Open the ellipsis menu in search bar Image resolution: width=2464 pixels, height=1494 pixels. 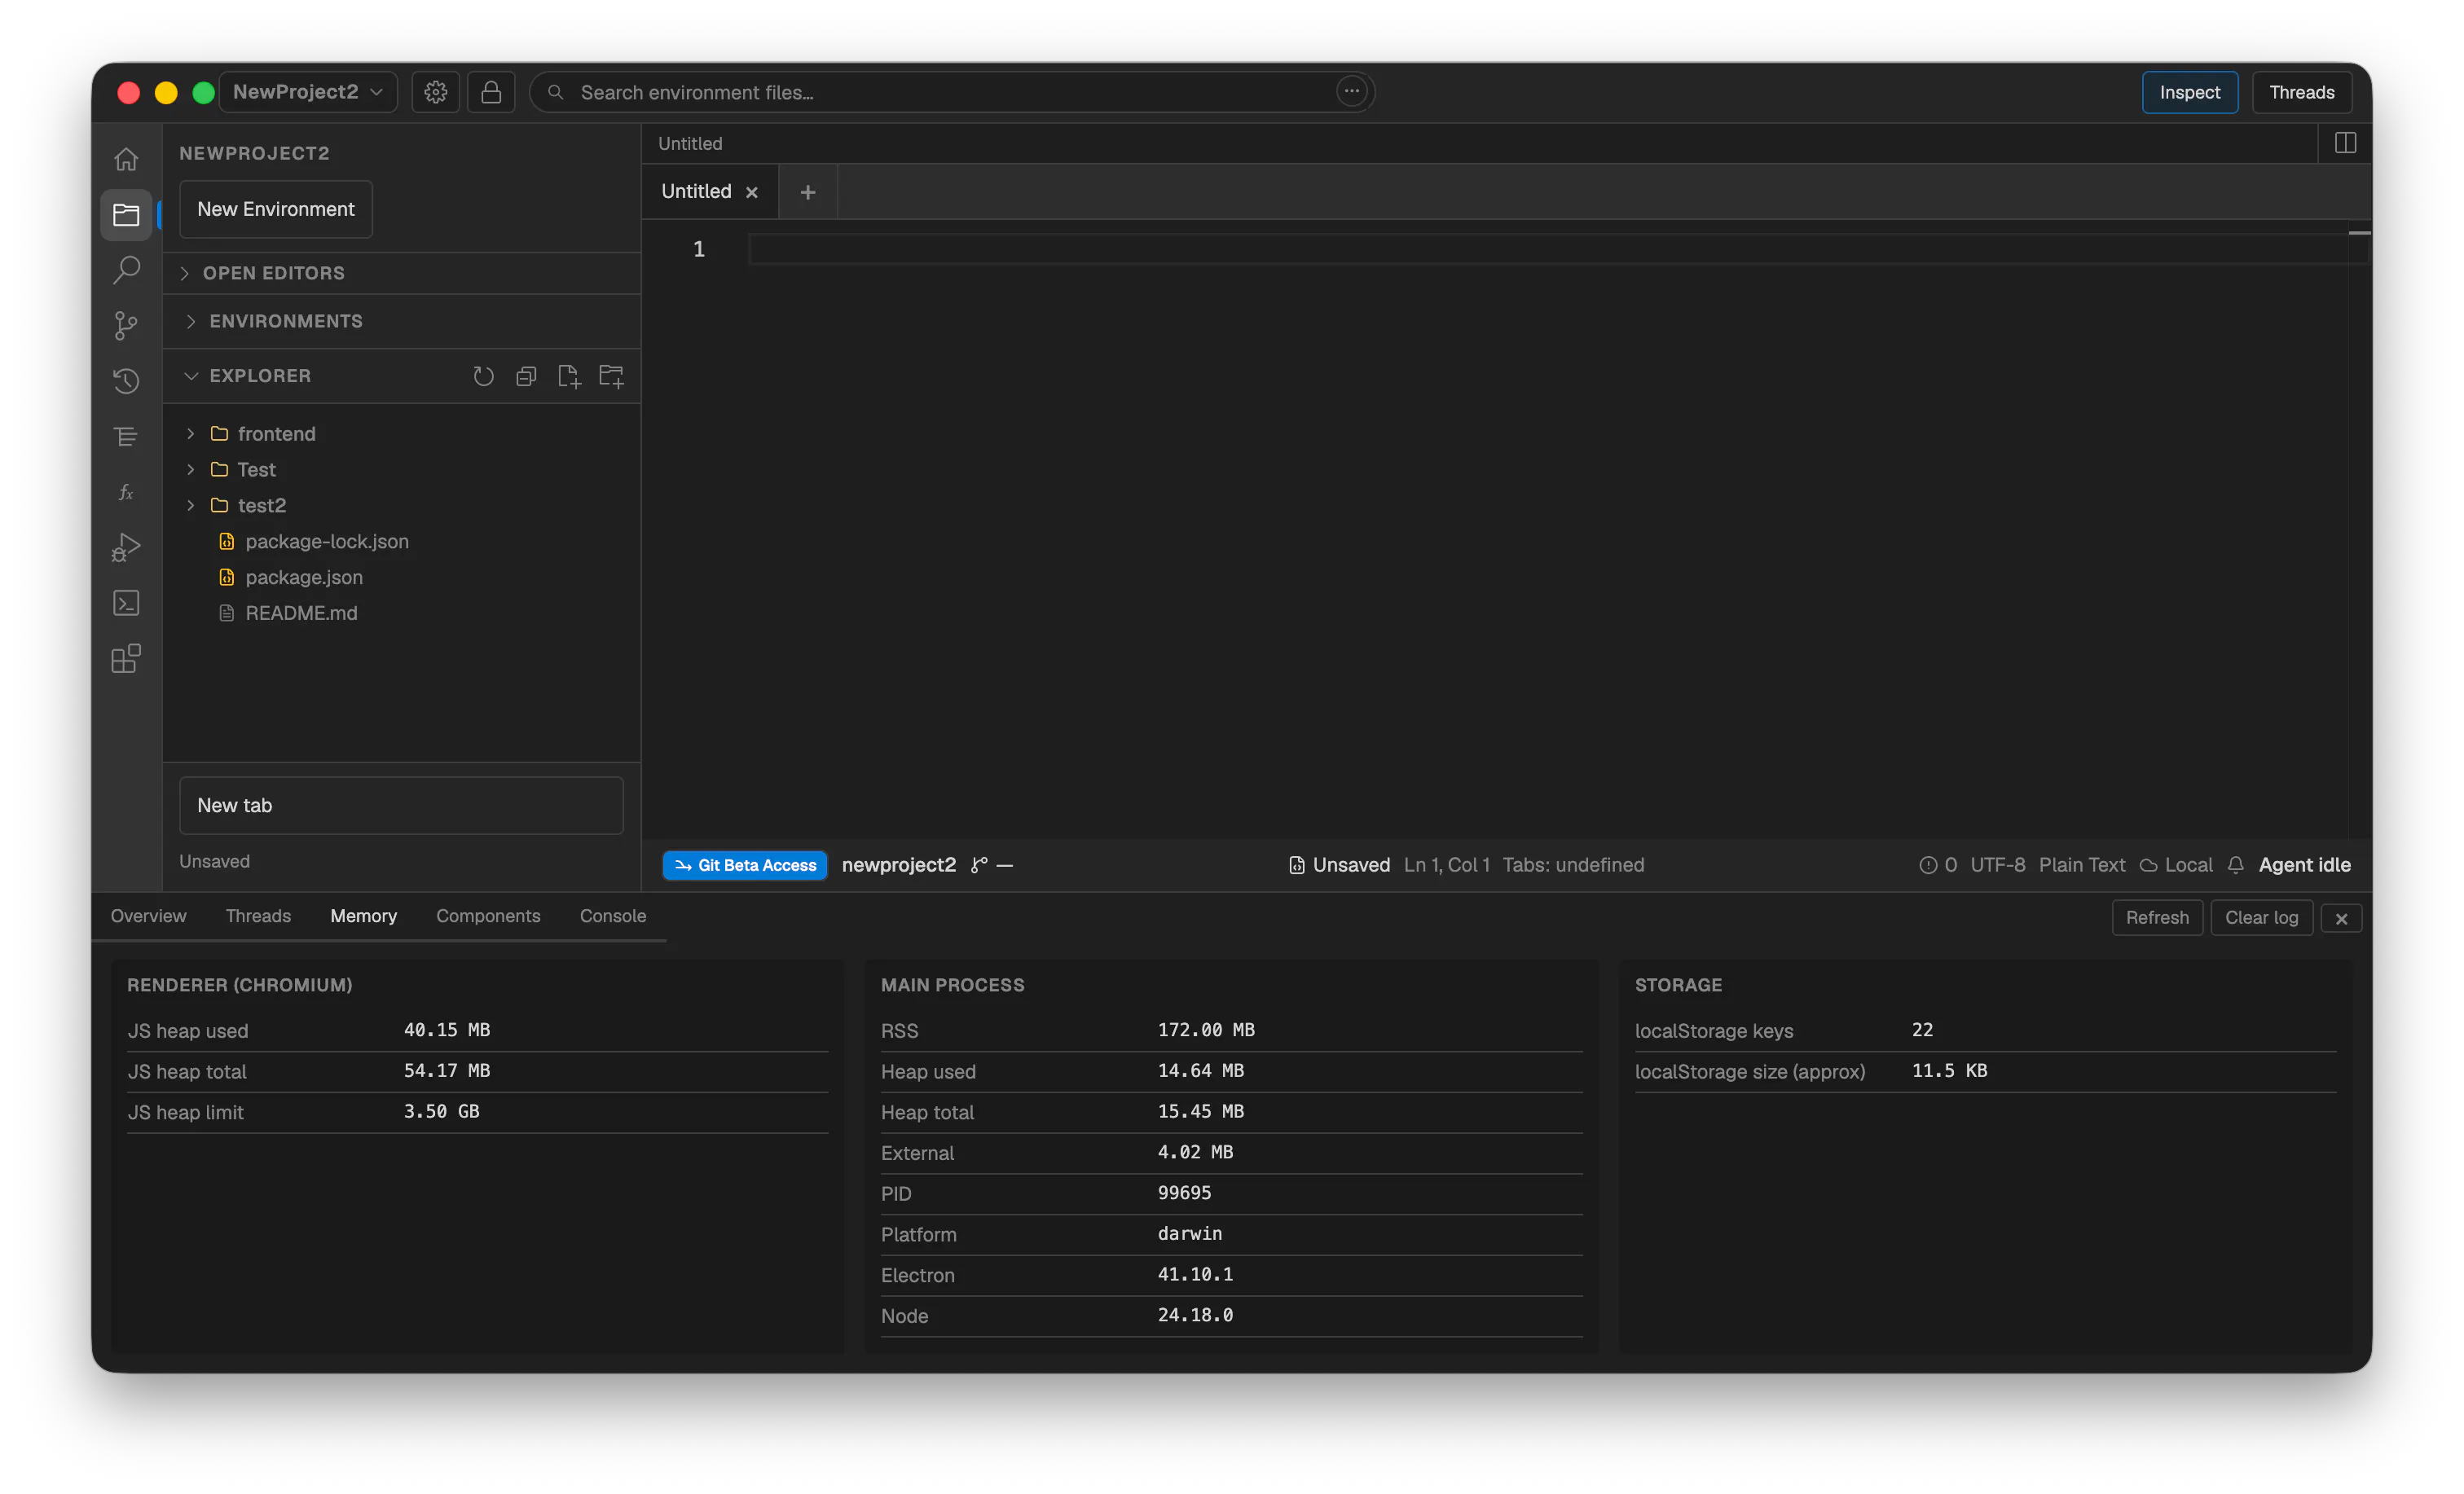point(1351,91)
